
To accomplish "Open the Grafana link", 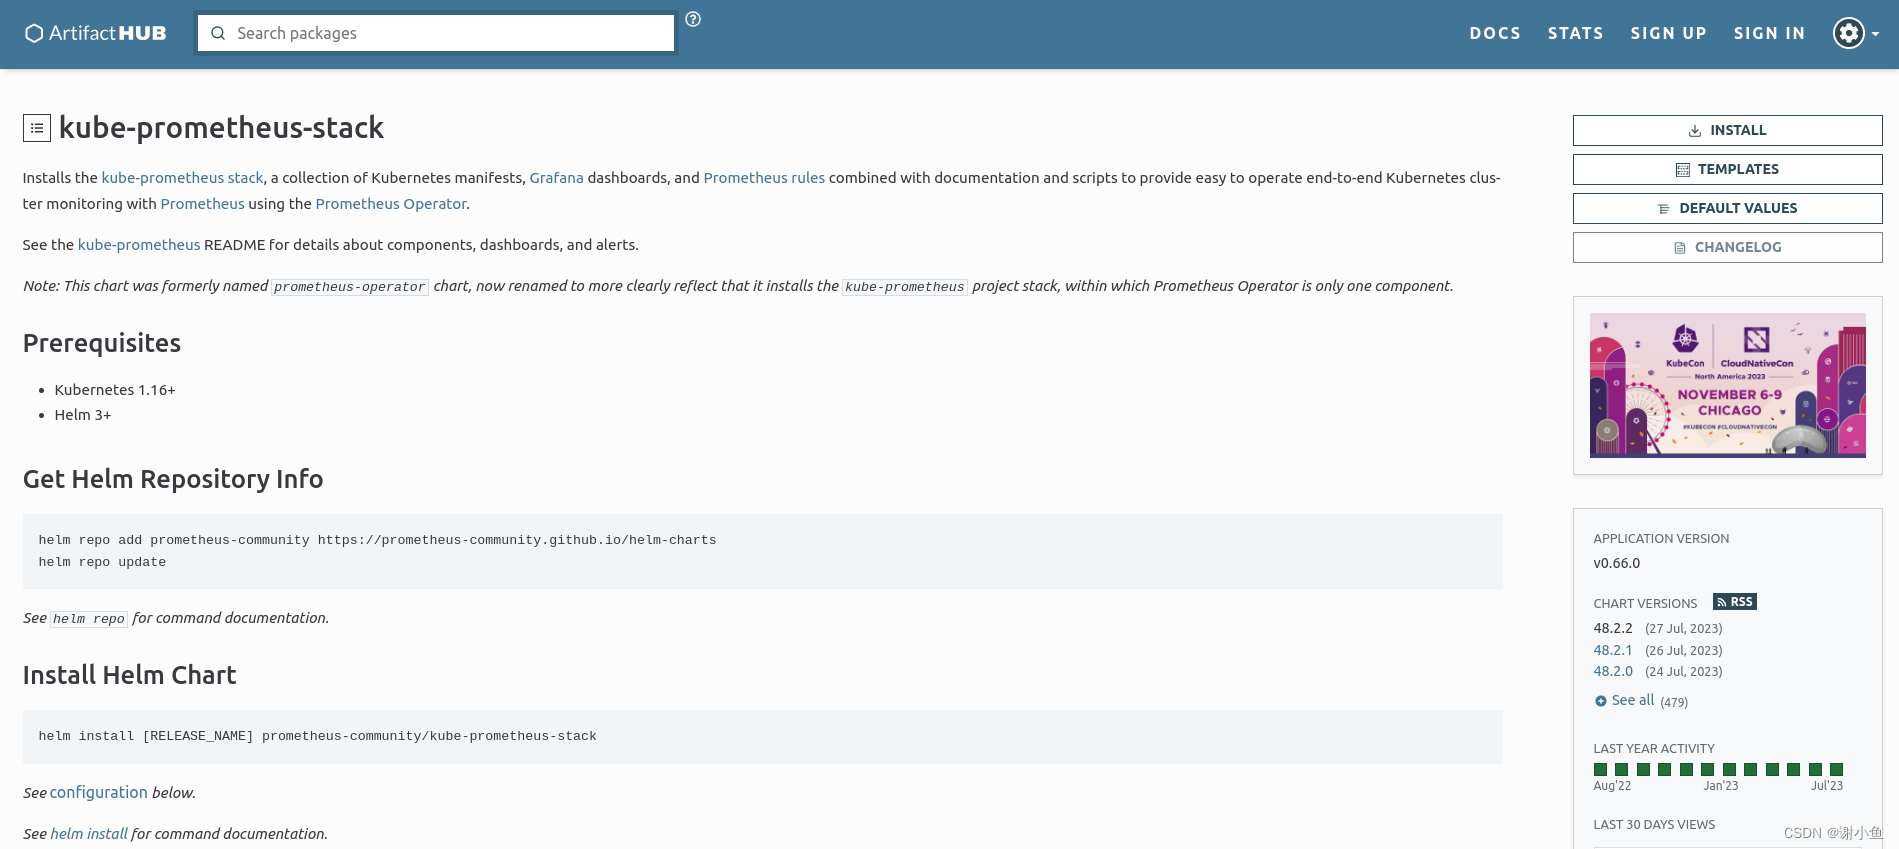I will [x=556, y=178].
